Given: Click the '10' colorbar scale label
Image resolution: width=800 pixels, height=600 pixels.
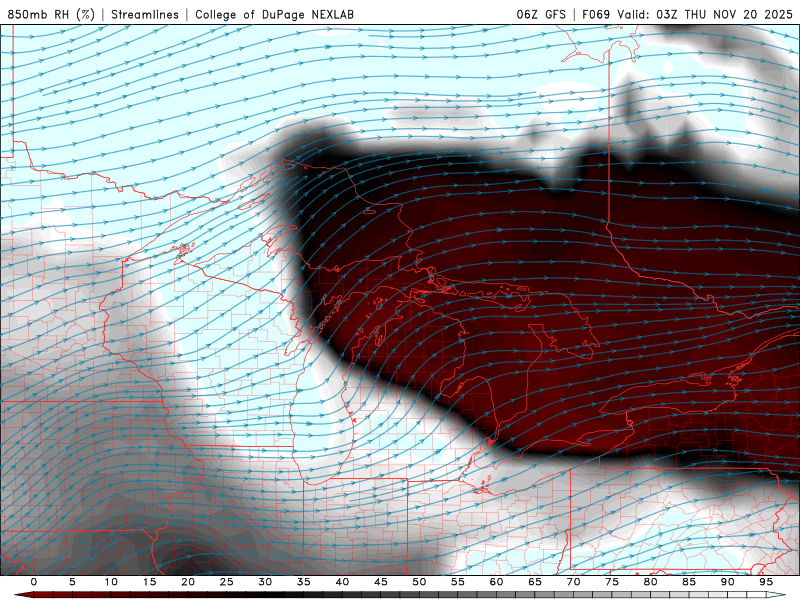Looking at the screenshot, I should 111,582.
